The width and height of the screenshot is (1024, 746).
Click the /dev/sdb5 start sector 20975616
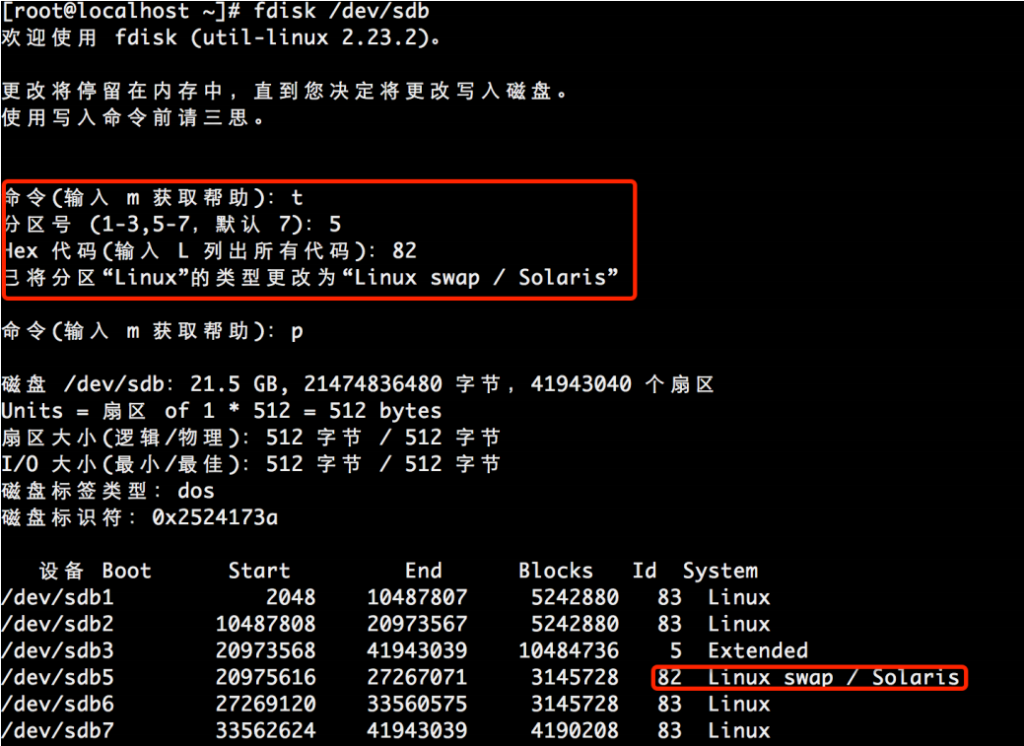(265, 678)
